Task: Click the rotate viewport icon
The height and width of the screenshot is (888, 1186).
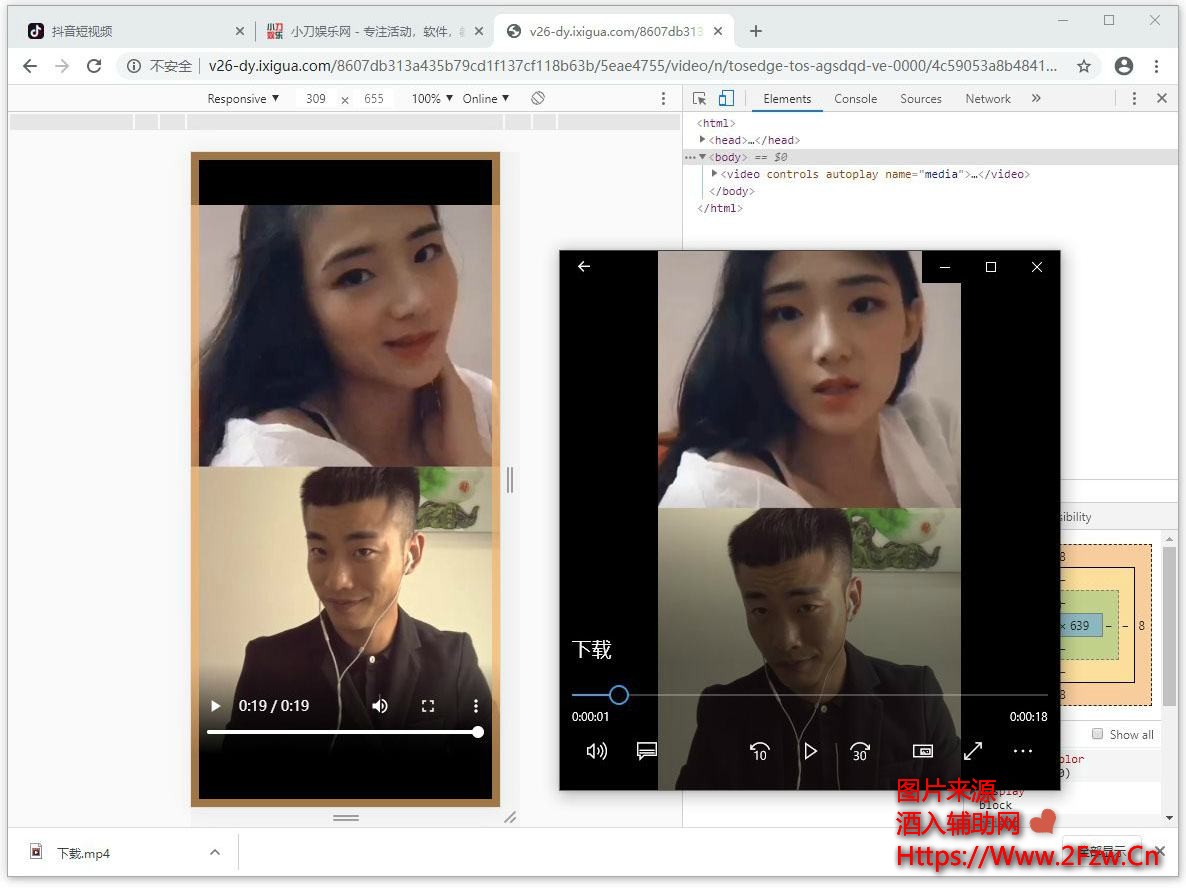Action: (x=538, y=98)
